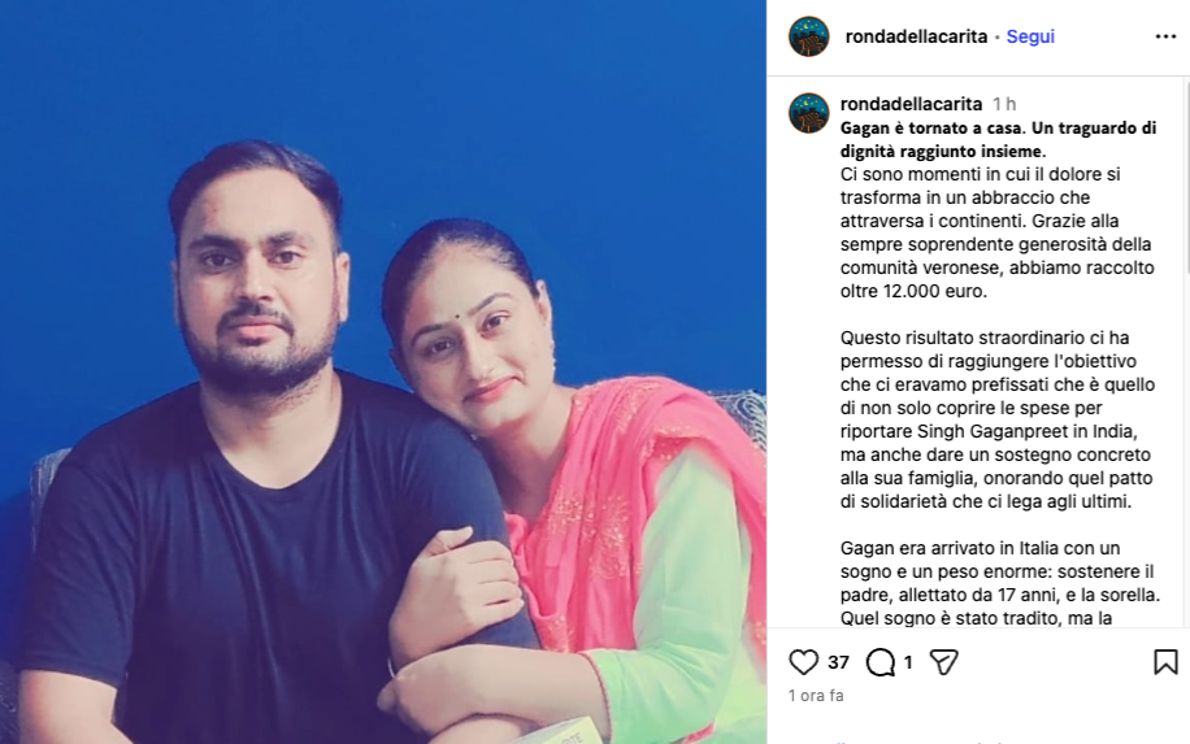This screenshot has width=1190, height=744.
Task: Click the "1 ora fa" post time
Action: (816, 695)
